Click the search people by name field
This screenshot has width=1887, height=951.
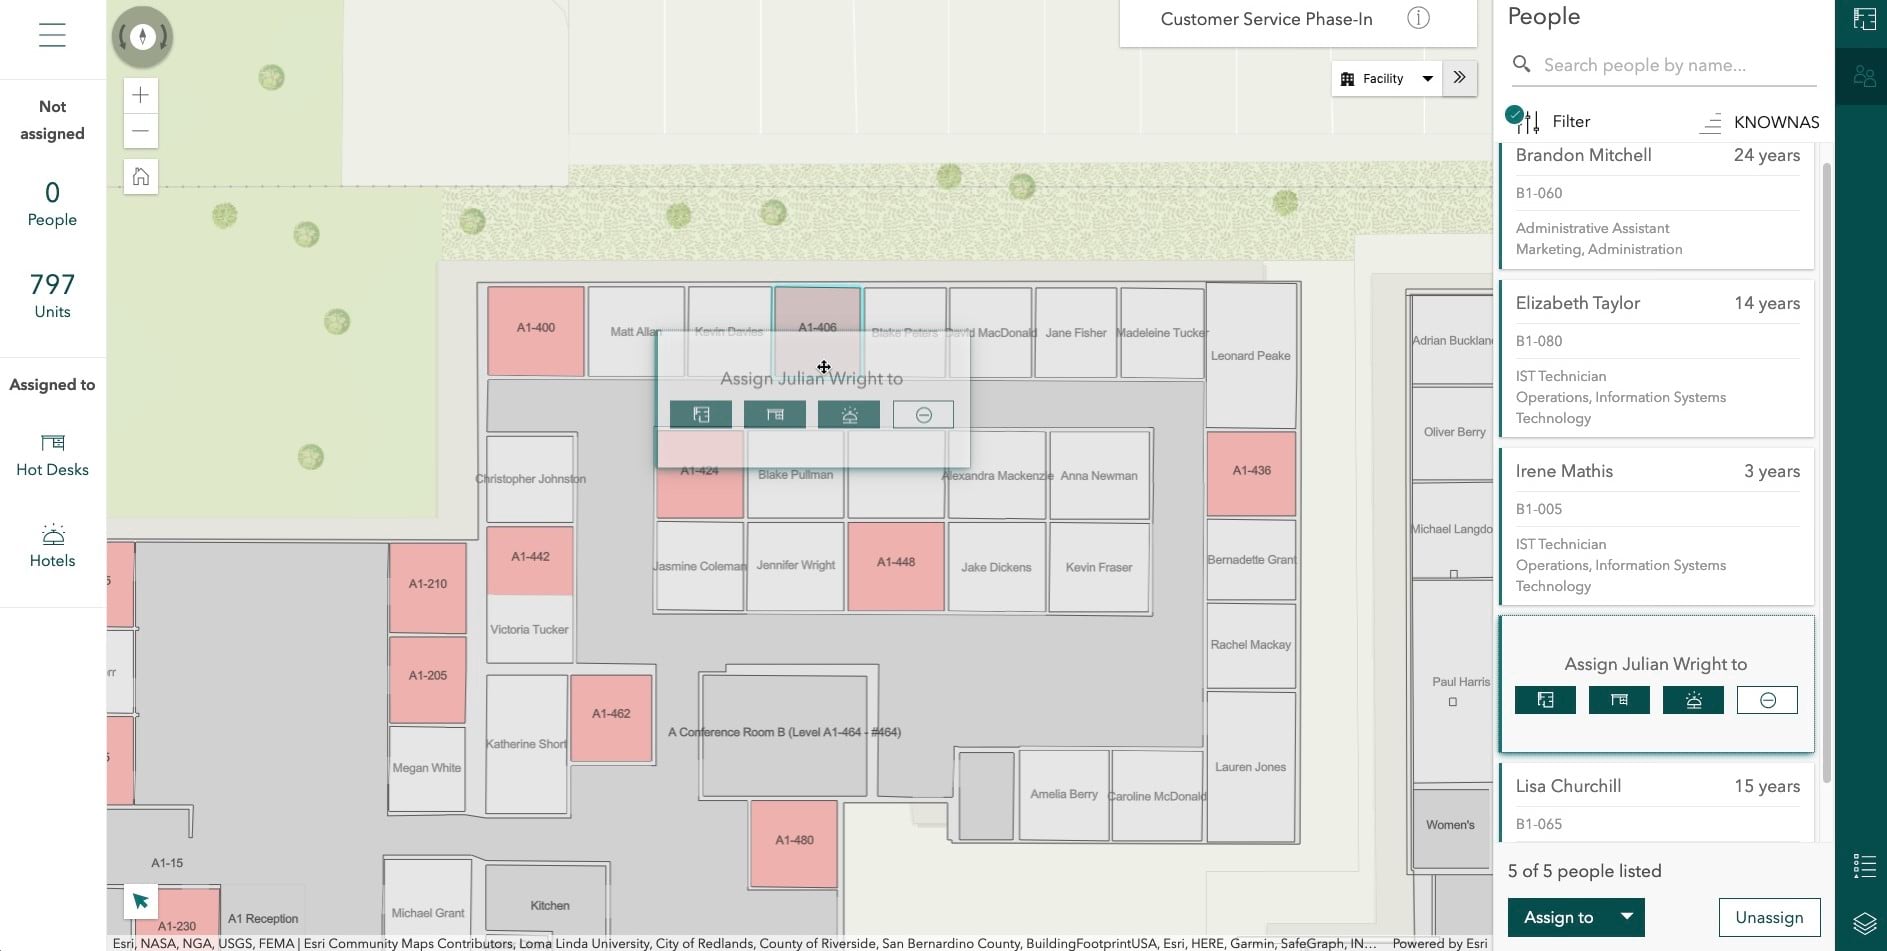click(x=1660, y=64)
